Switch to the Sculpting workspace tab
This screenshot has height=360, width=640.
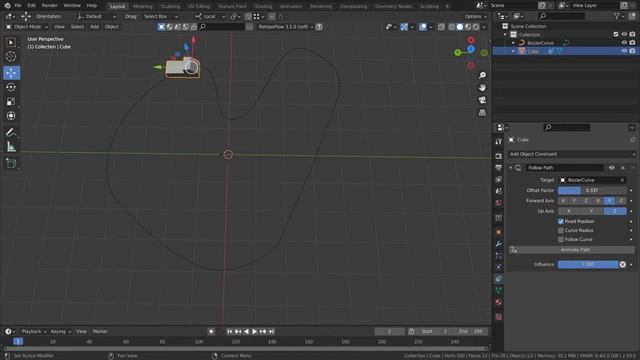coord(170,6)
